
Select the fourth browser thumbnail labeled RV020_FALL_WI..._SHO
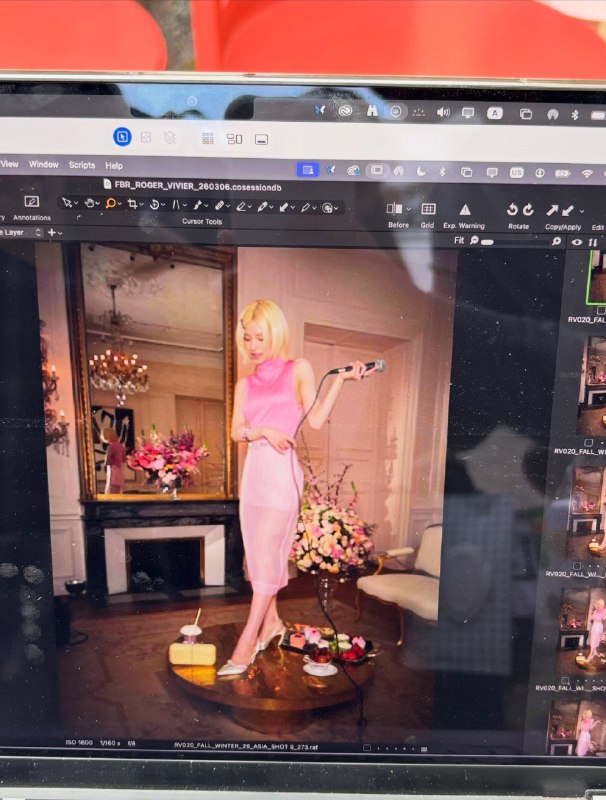580,633
